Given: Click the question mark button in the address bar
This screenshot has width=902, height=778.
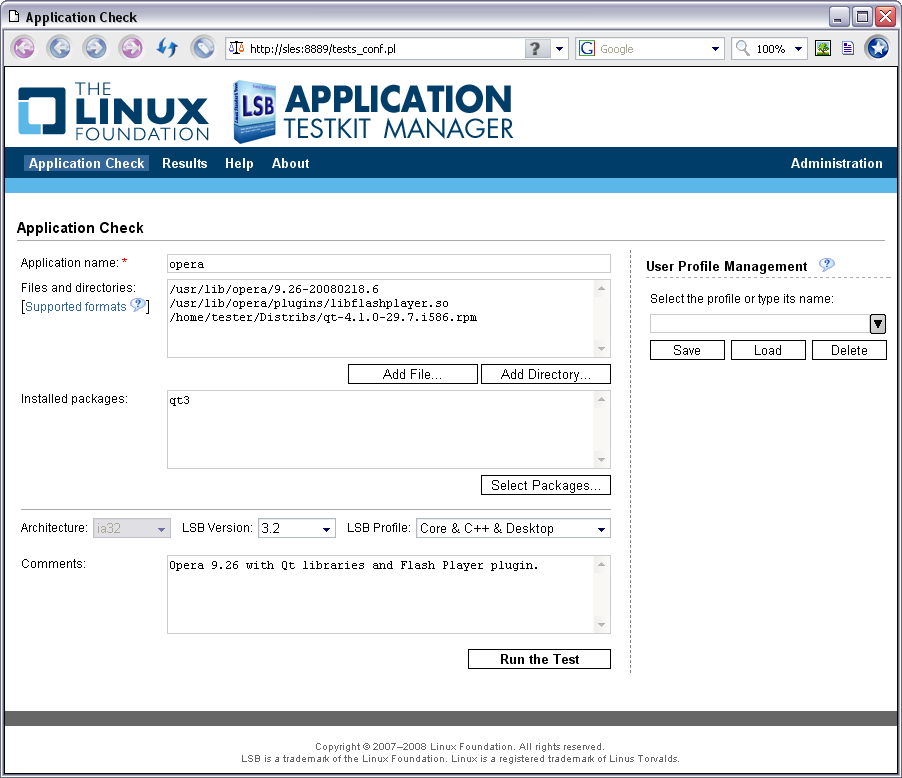Looking at the screenshot, I should click(535, 49).
